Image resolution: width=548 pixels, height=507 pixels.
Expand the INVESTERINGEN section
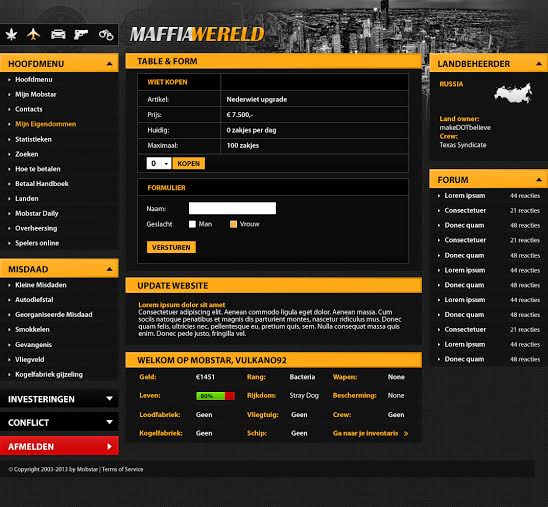(59, 399)
